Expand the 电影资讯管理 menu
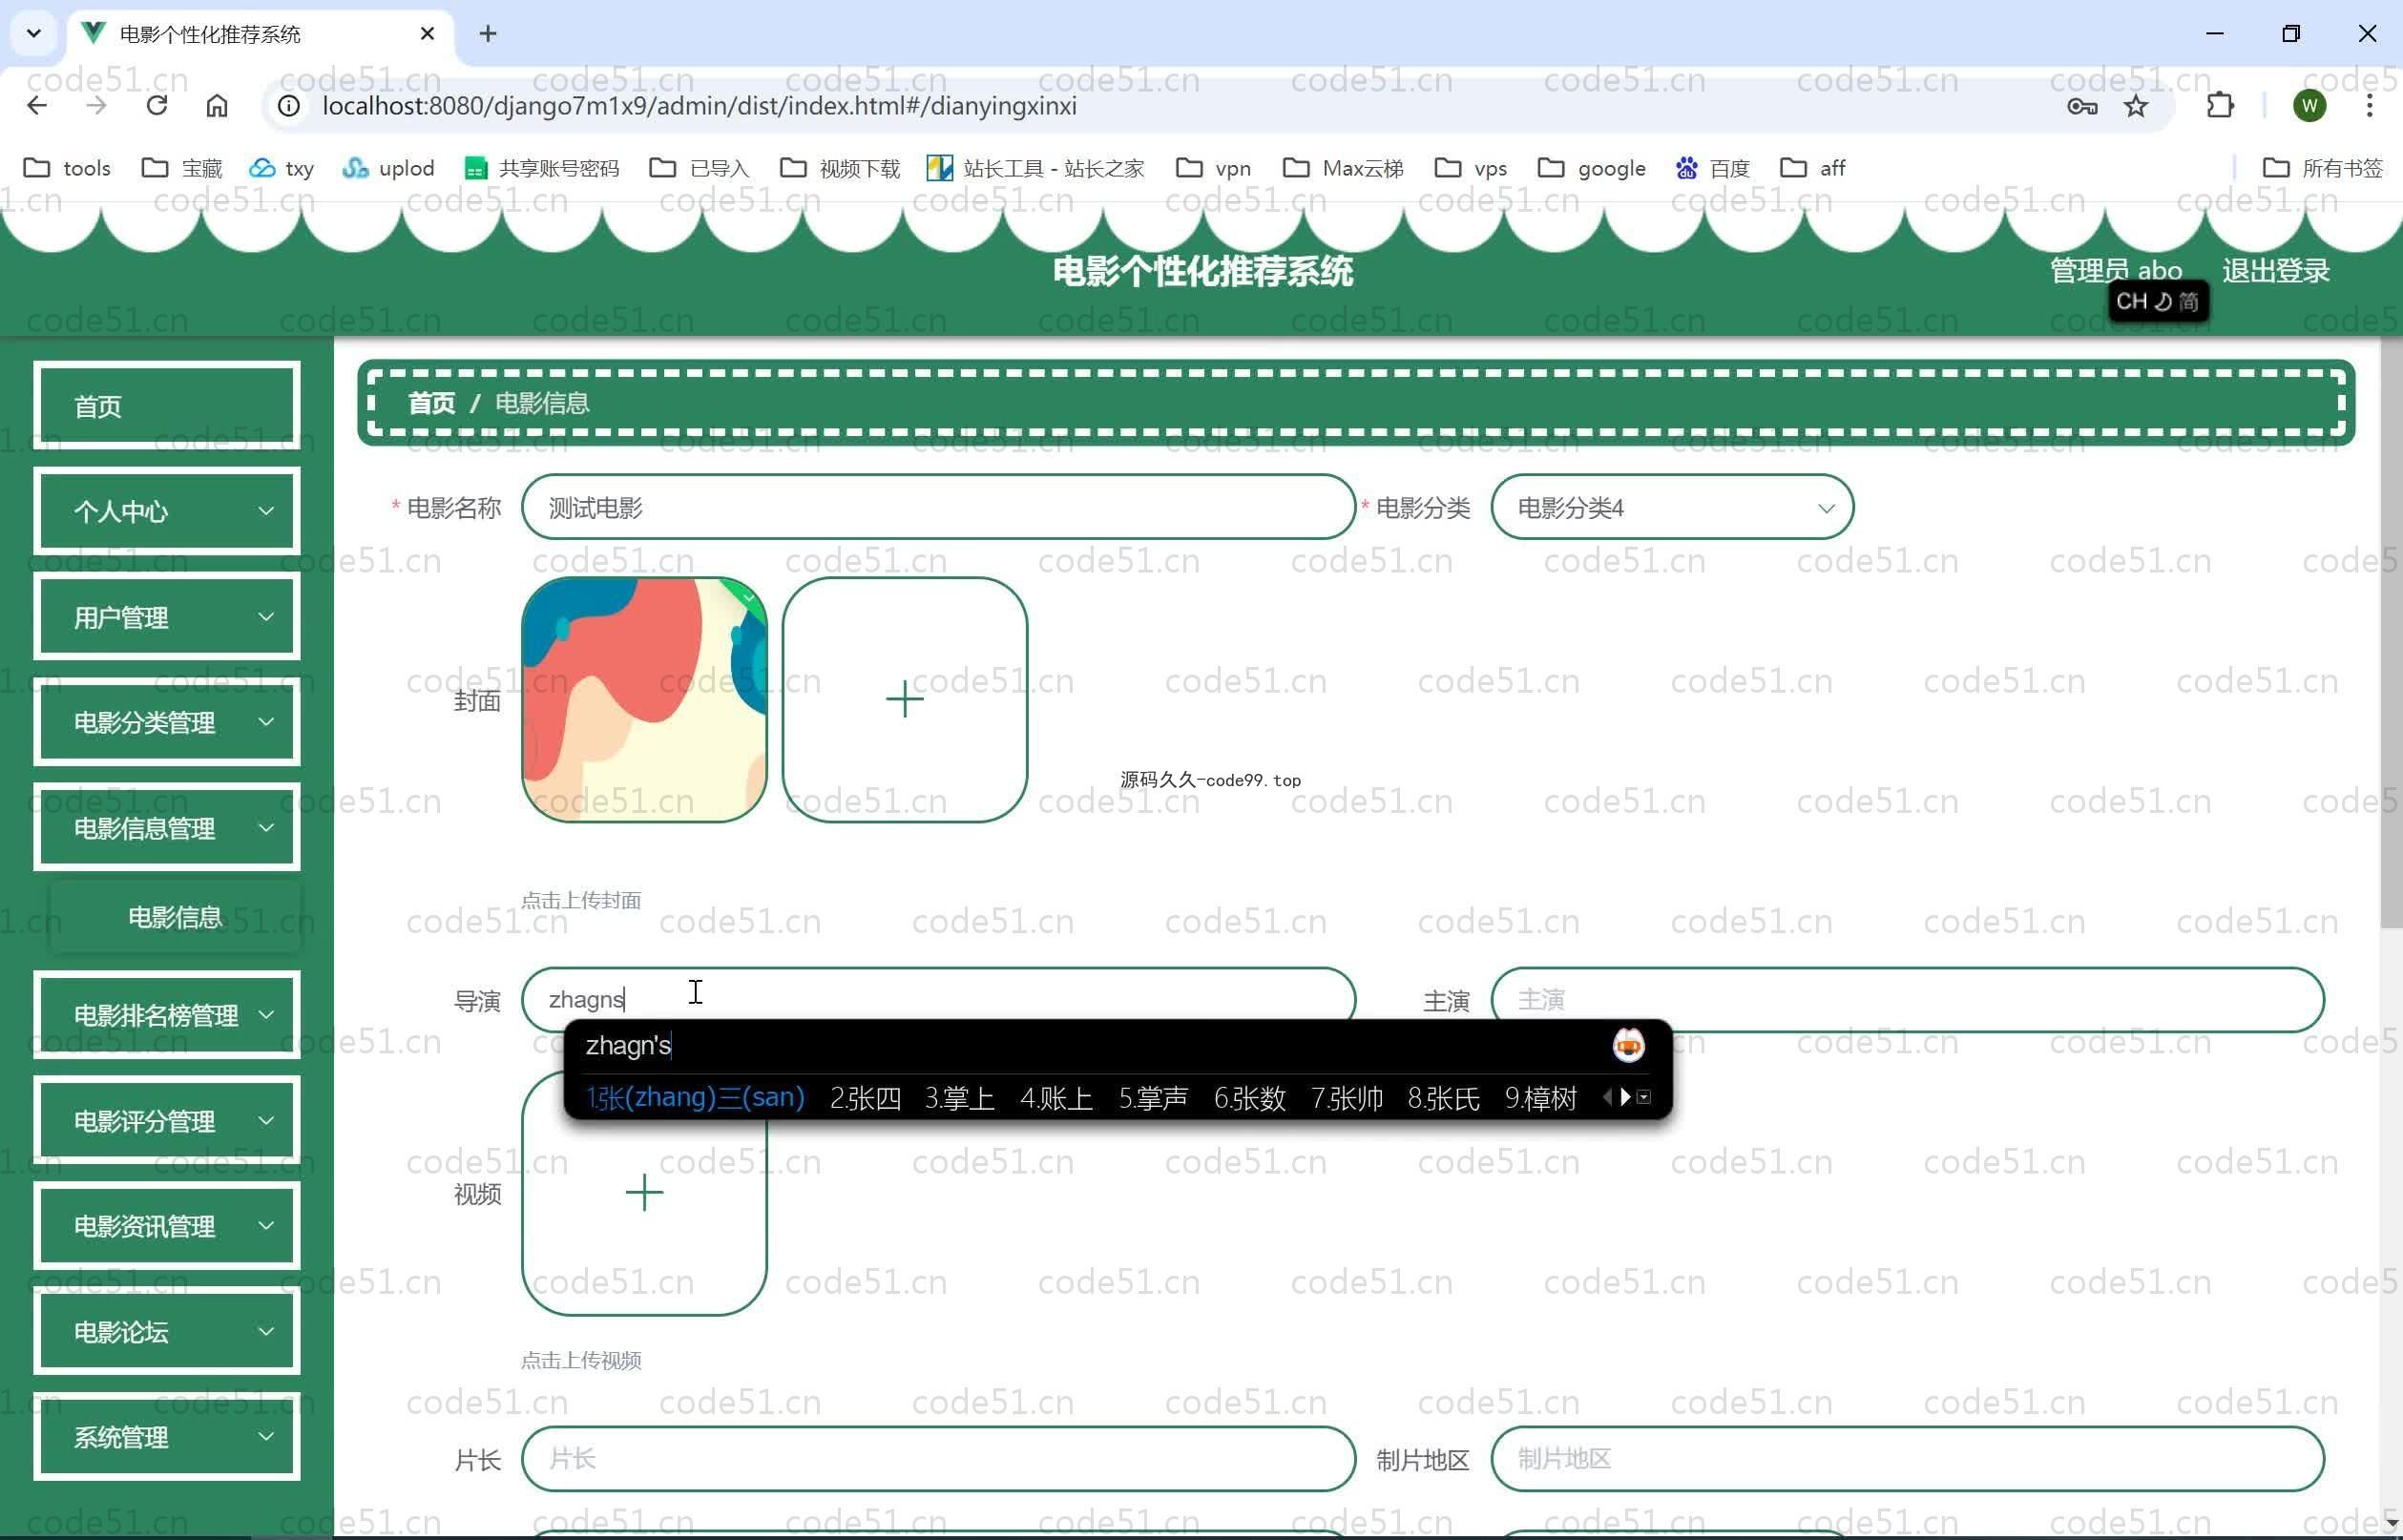 (x=167, y=1226)
